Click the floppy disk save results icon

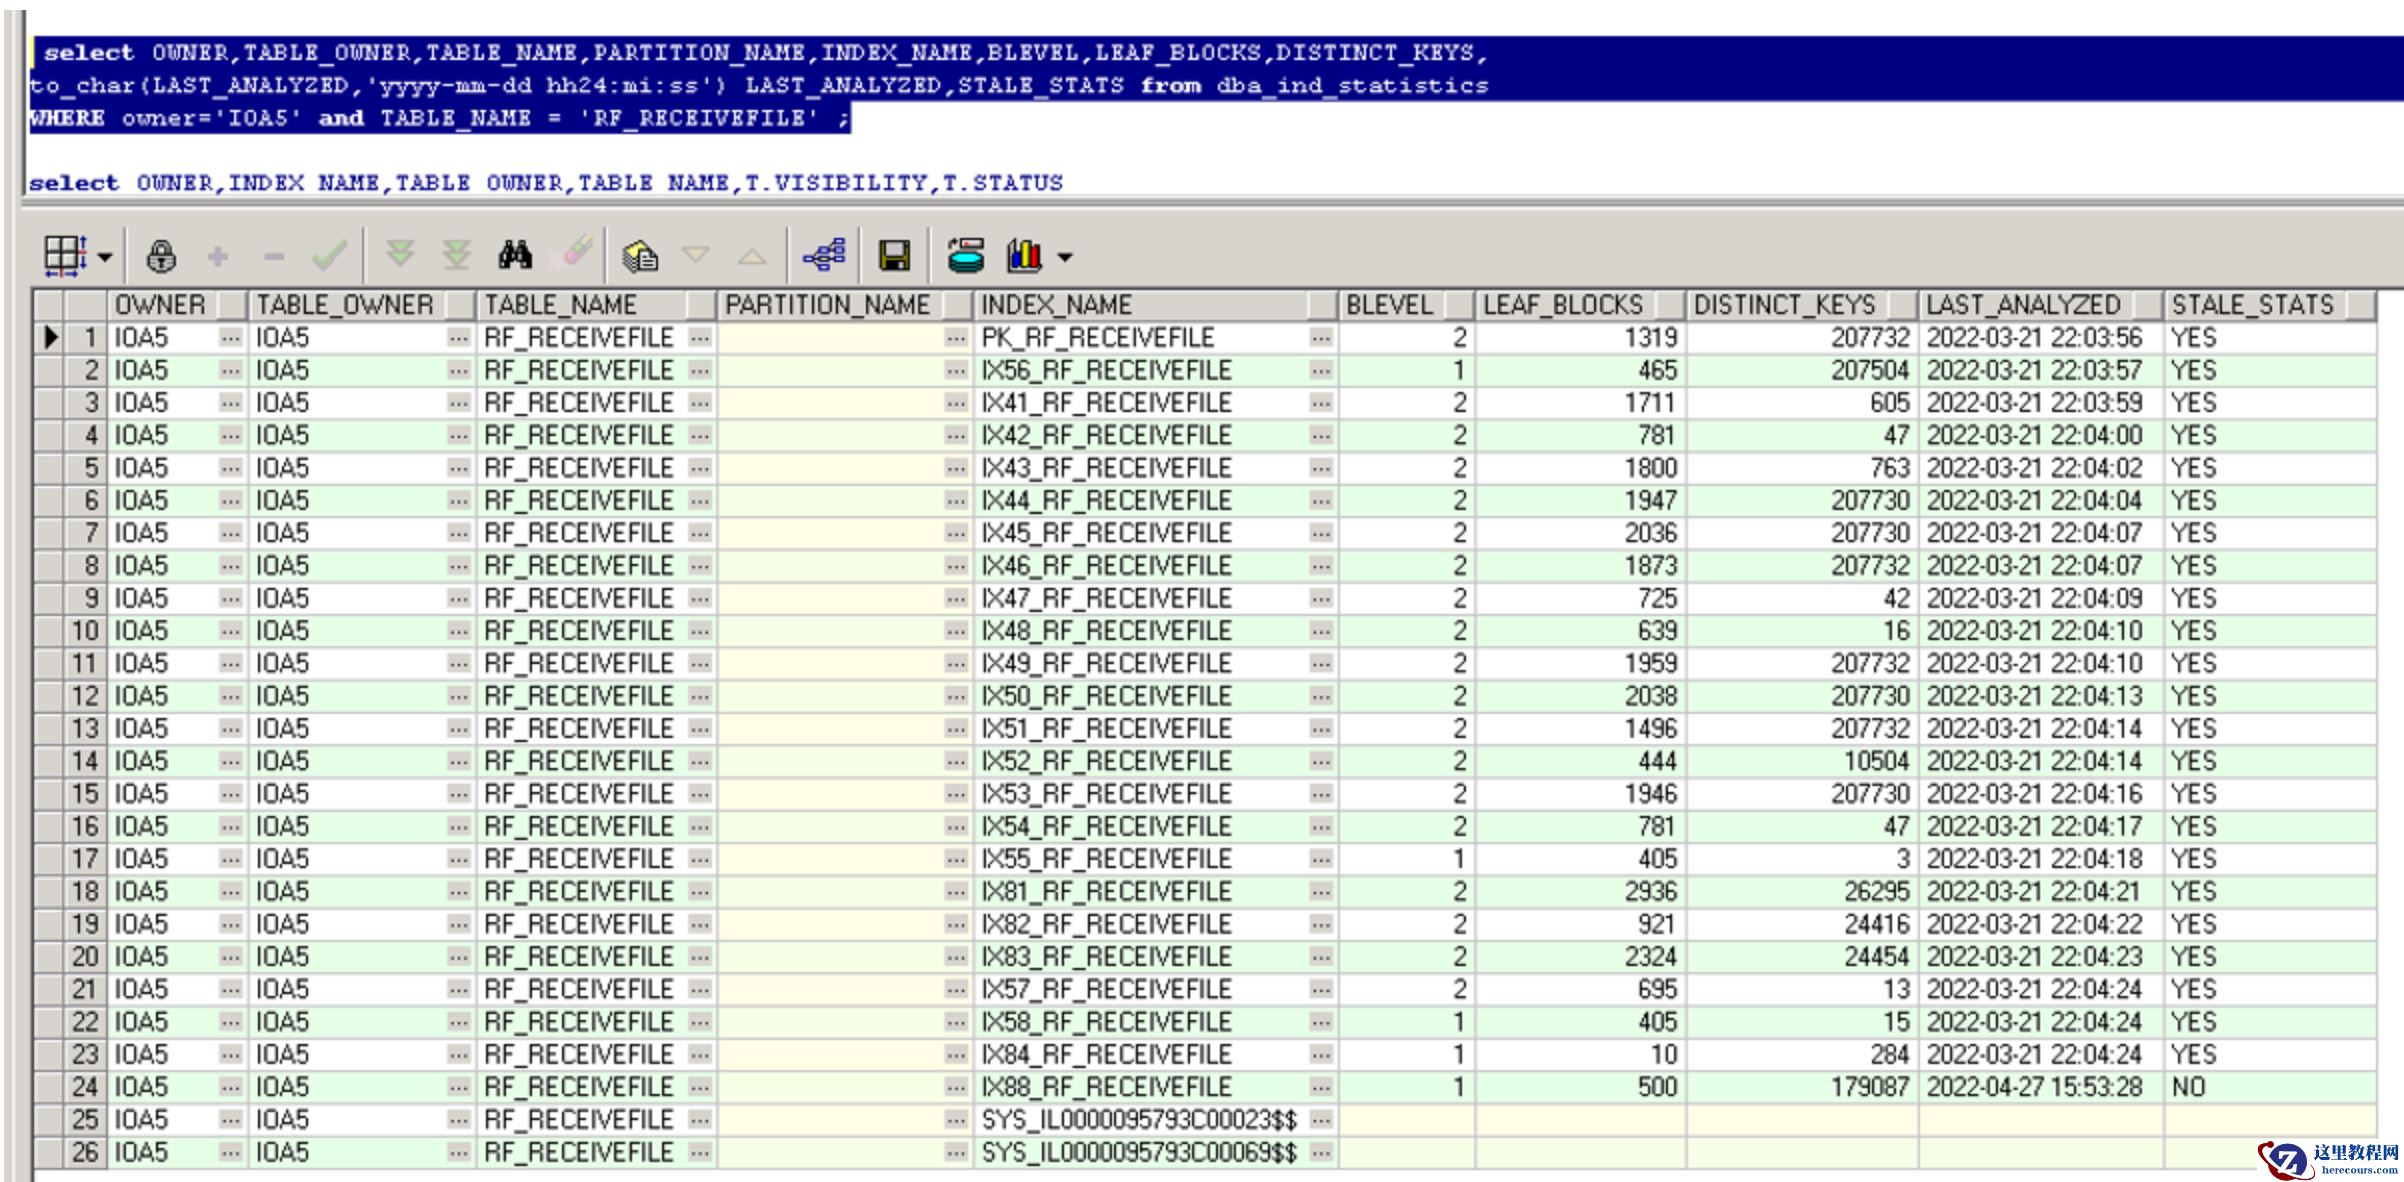(894, 256)
